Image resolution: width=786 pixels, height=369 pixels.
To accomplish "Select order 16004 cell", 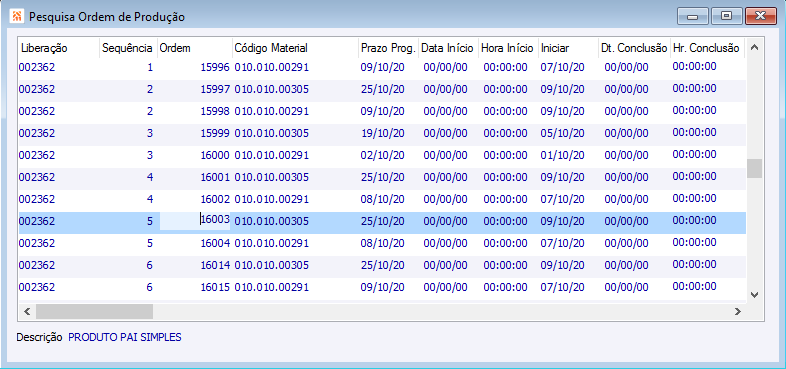I will [194, 244].
